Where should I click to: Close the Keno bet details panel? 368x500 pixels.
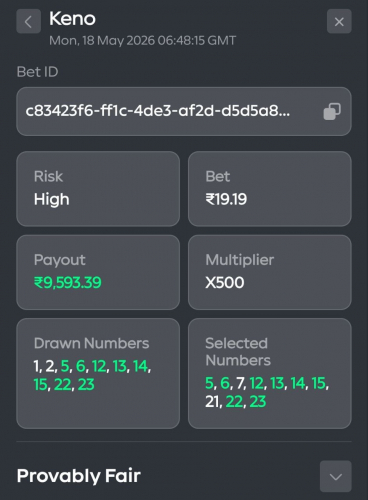coord(339,22)
